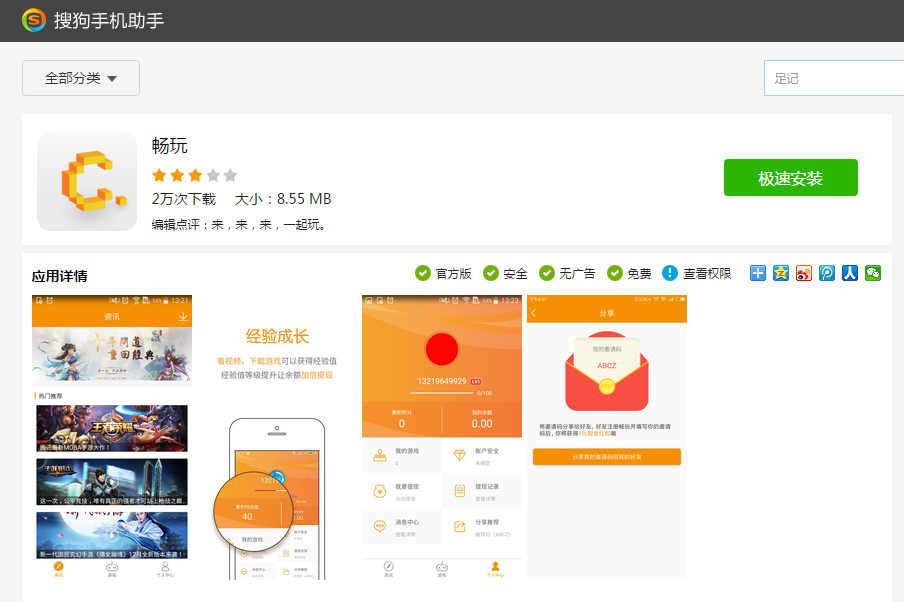The width and height of the screenshot is (904, 602).
Task: Share via WeChat icon
Action: [x=873, y=273]
